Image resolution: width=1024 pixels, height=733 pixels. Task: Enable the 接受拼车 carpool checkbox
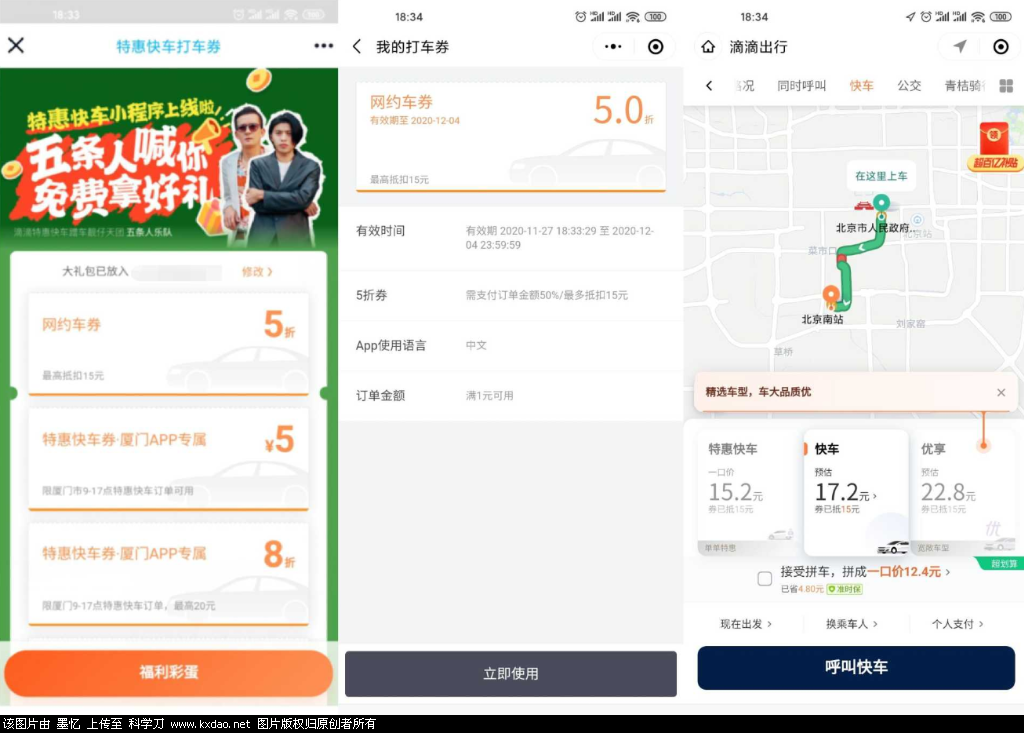point(765,578)
